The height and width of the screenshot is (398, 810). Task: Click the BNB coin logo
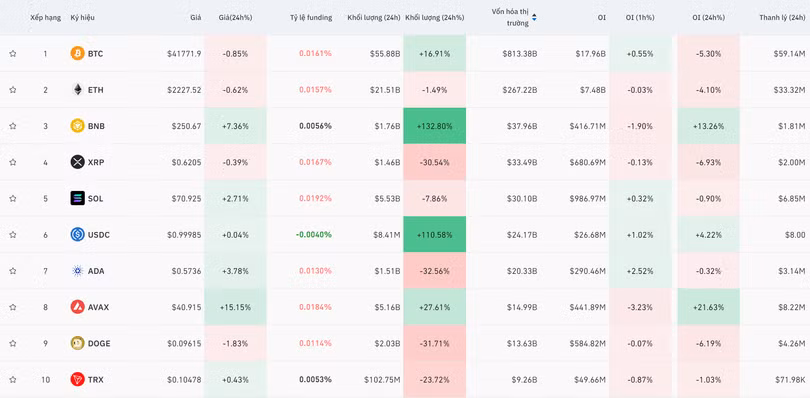[x=77, y=126]
